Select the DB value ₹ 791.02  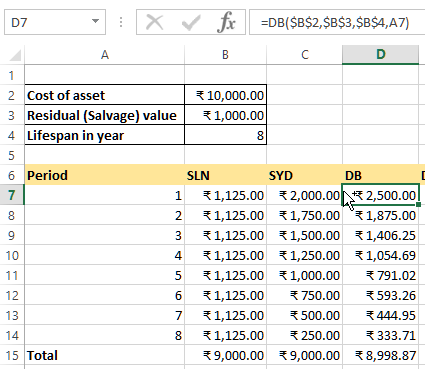pyautogui.click(x=380, y=275)
